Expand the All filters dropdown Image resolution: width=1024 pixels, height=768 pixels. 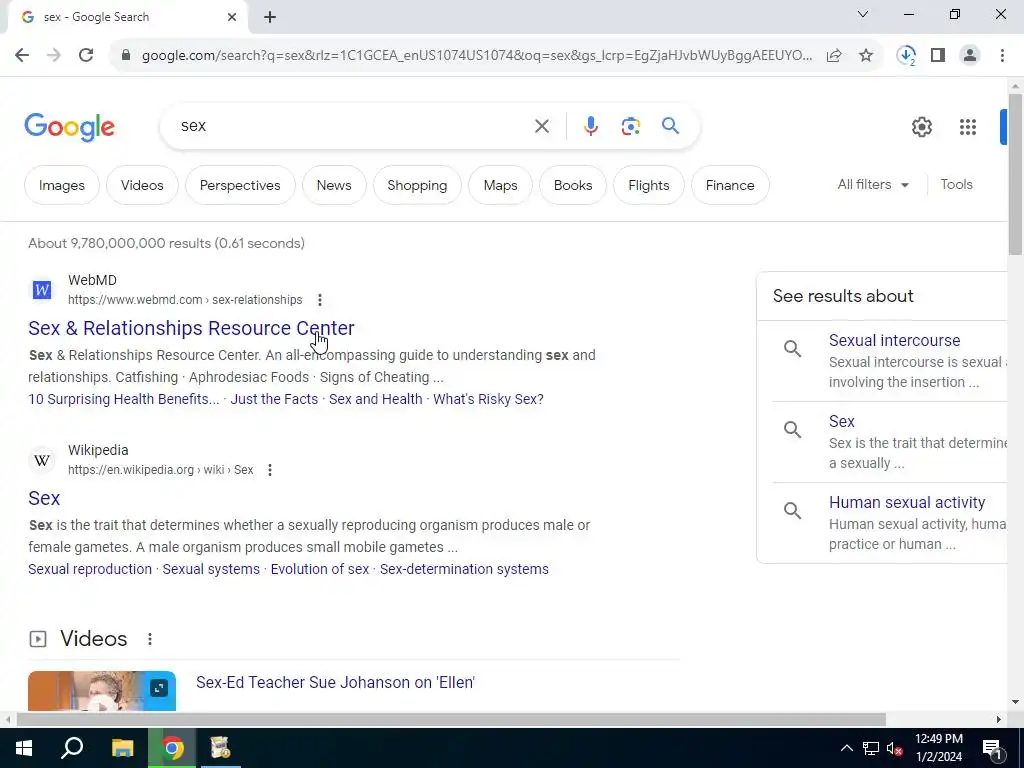tap(873, 185)
